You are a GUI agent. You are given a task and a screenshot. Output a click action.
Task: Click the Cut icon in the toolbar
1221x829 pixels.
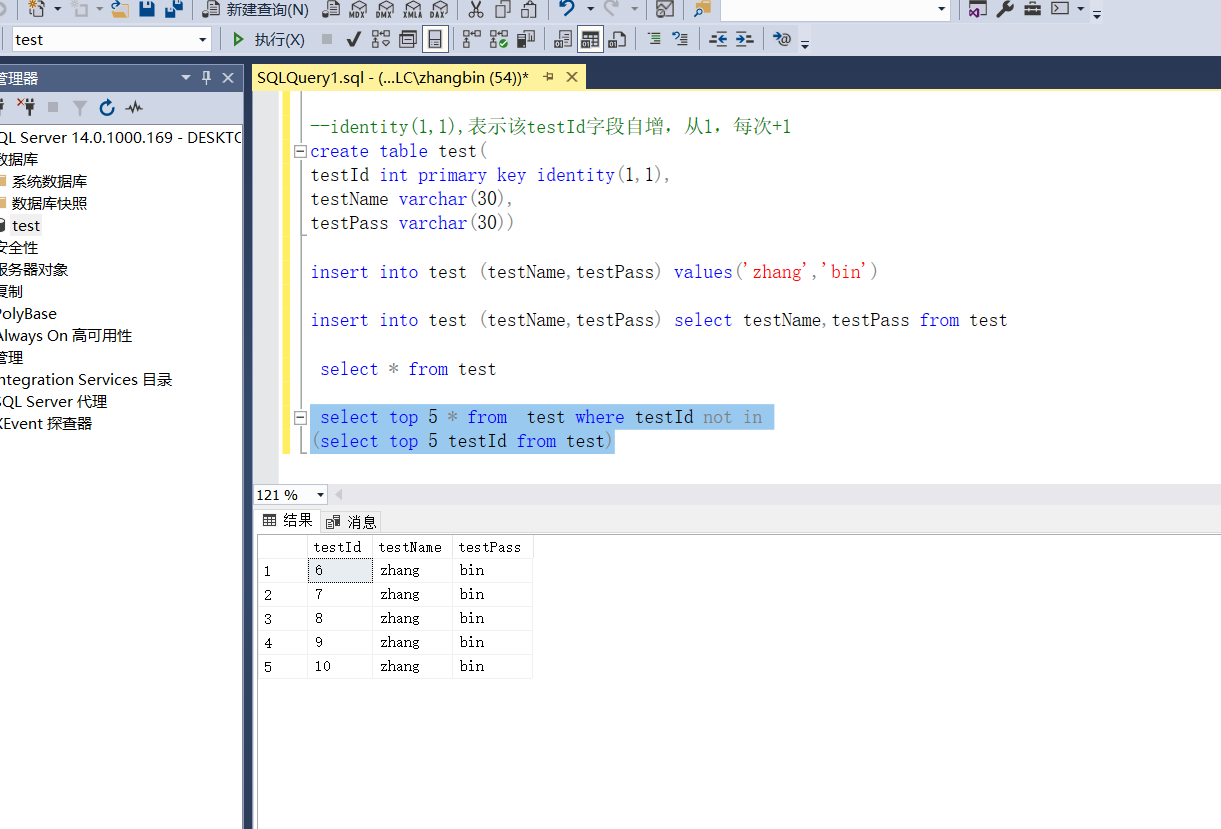tap(477, 11)
